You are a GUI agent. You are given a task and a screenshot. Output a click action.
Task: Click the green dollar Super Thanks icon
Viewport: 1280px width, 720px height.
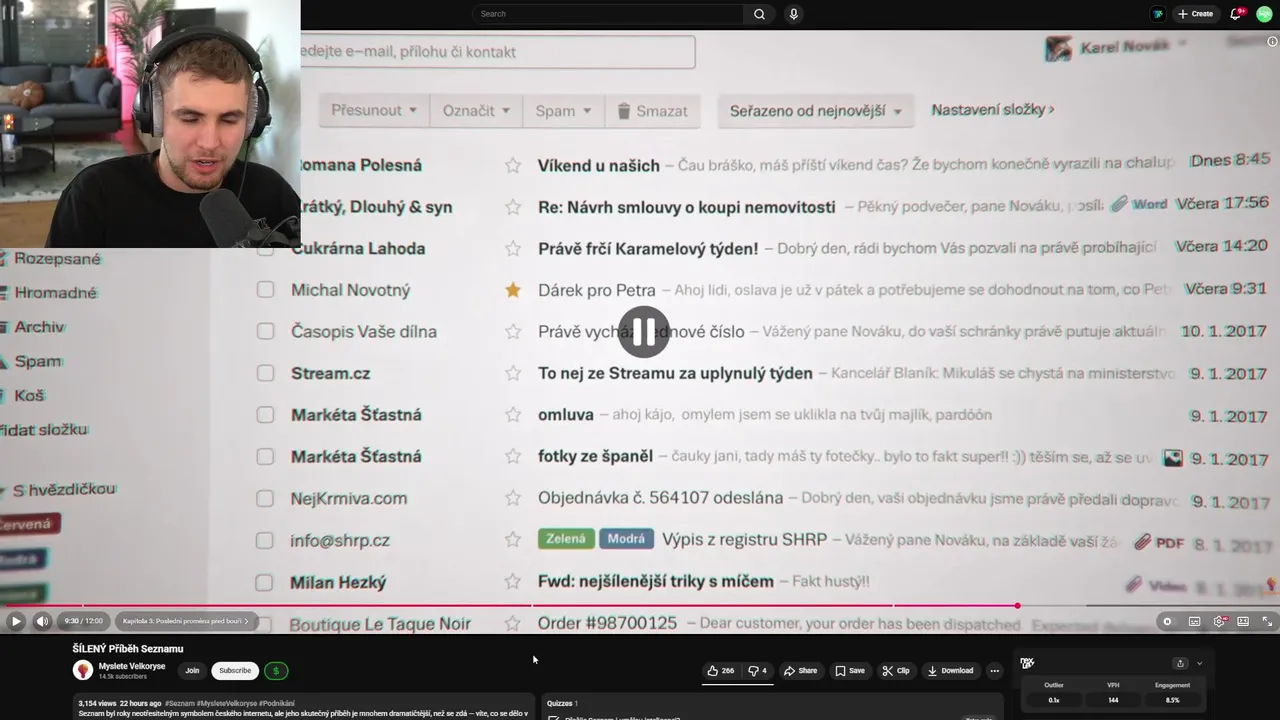pos(277,671)
